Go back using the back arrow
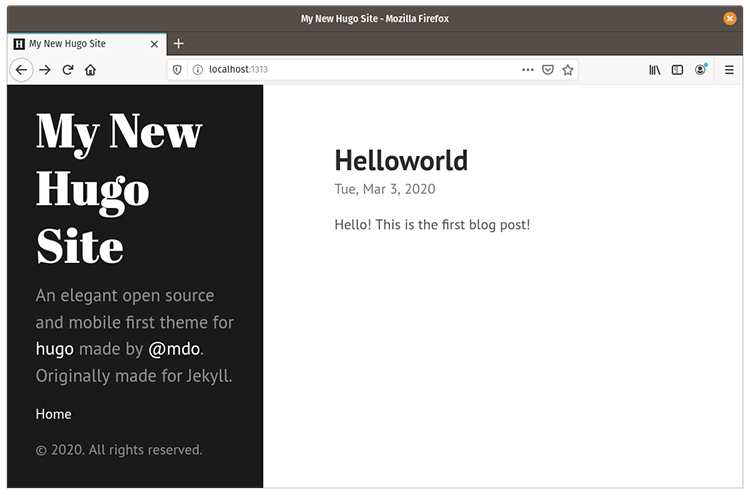 pyautogui.click(x=21, y=70)
